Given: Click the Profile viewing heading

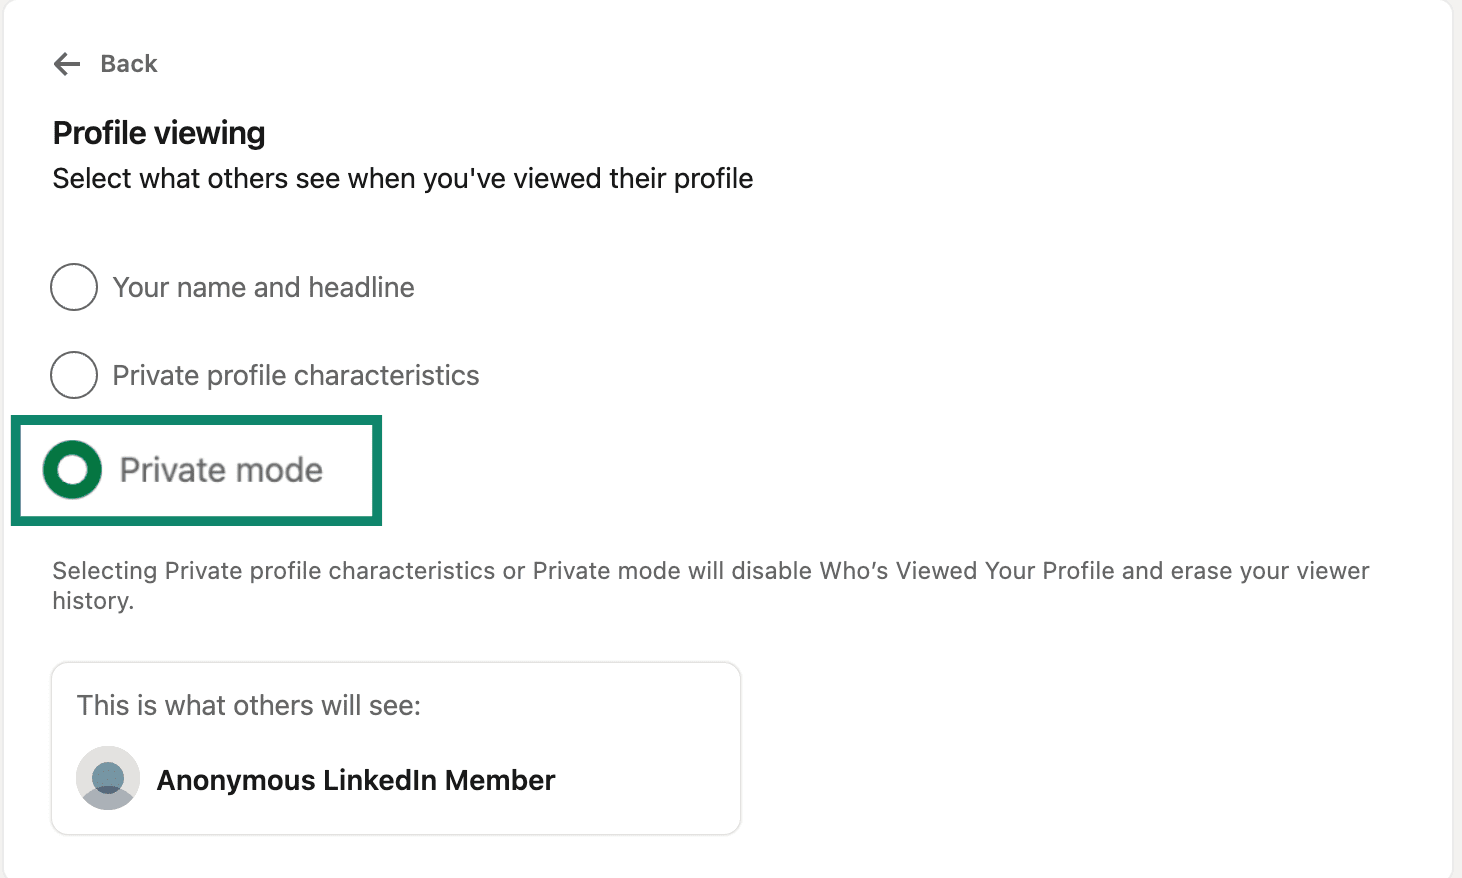Looking at the screenshot, I should [158, 132].
